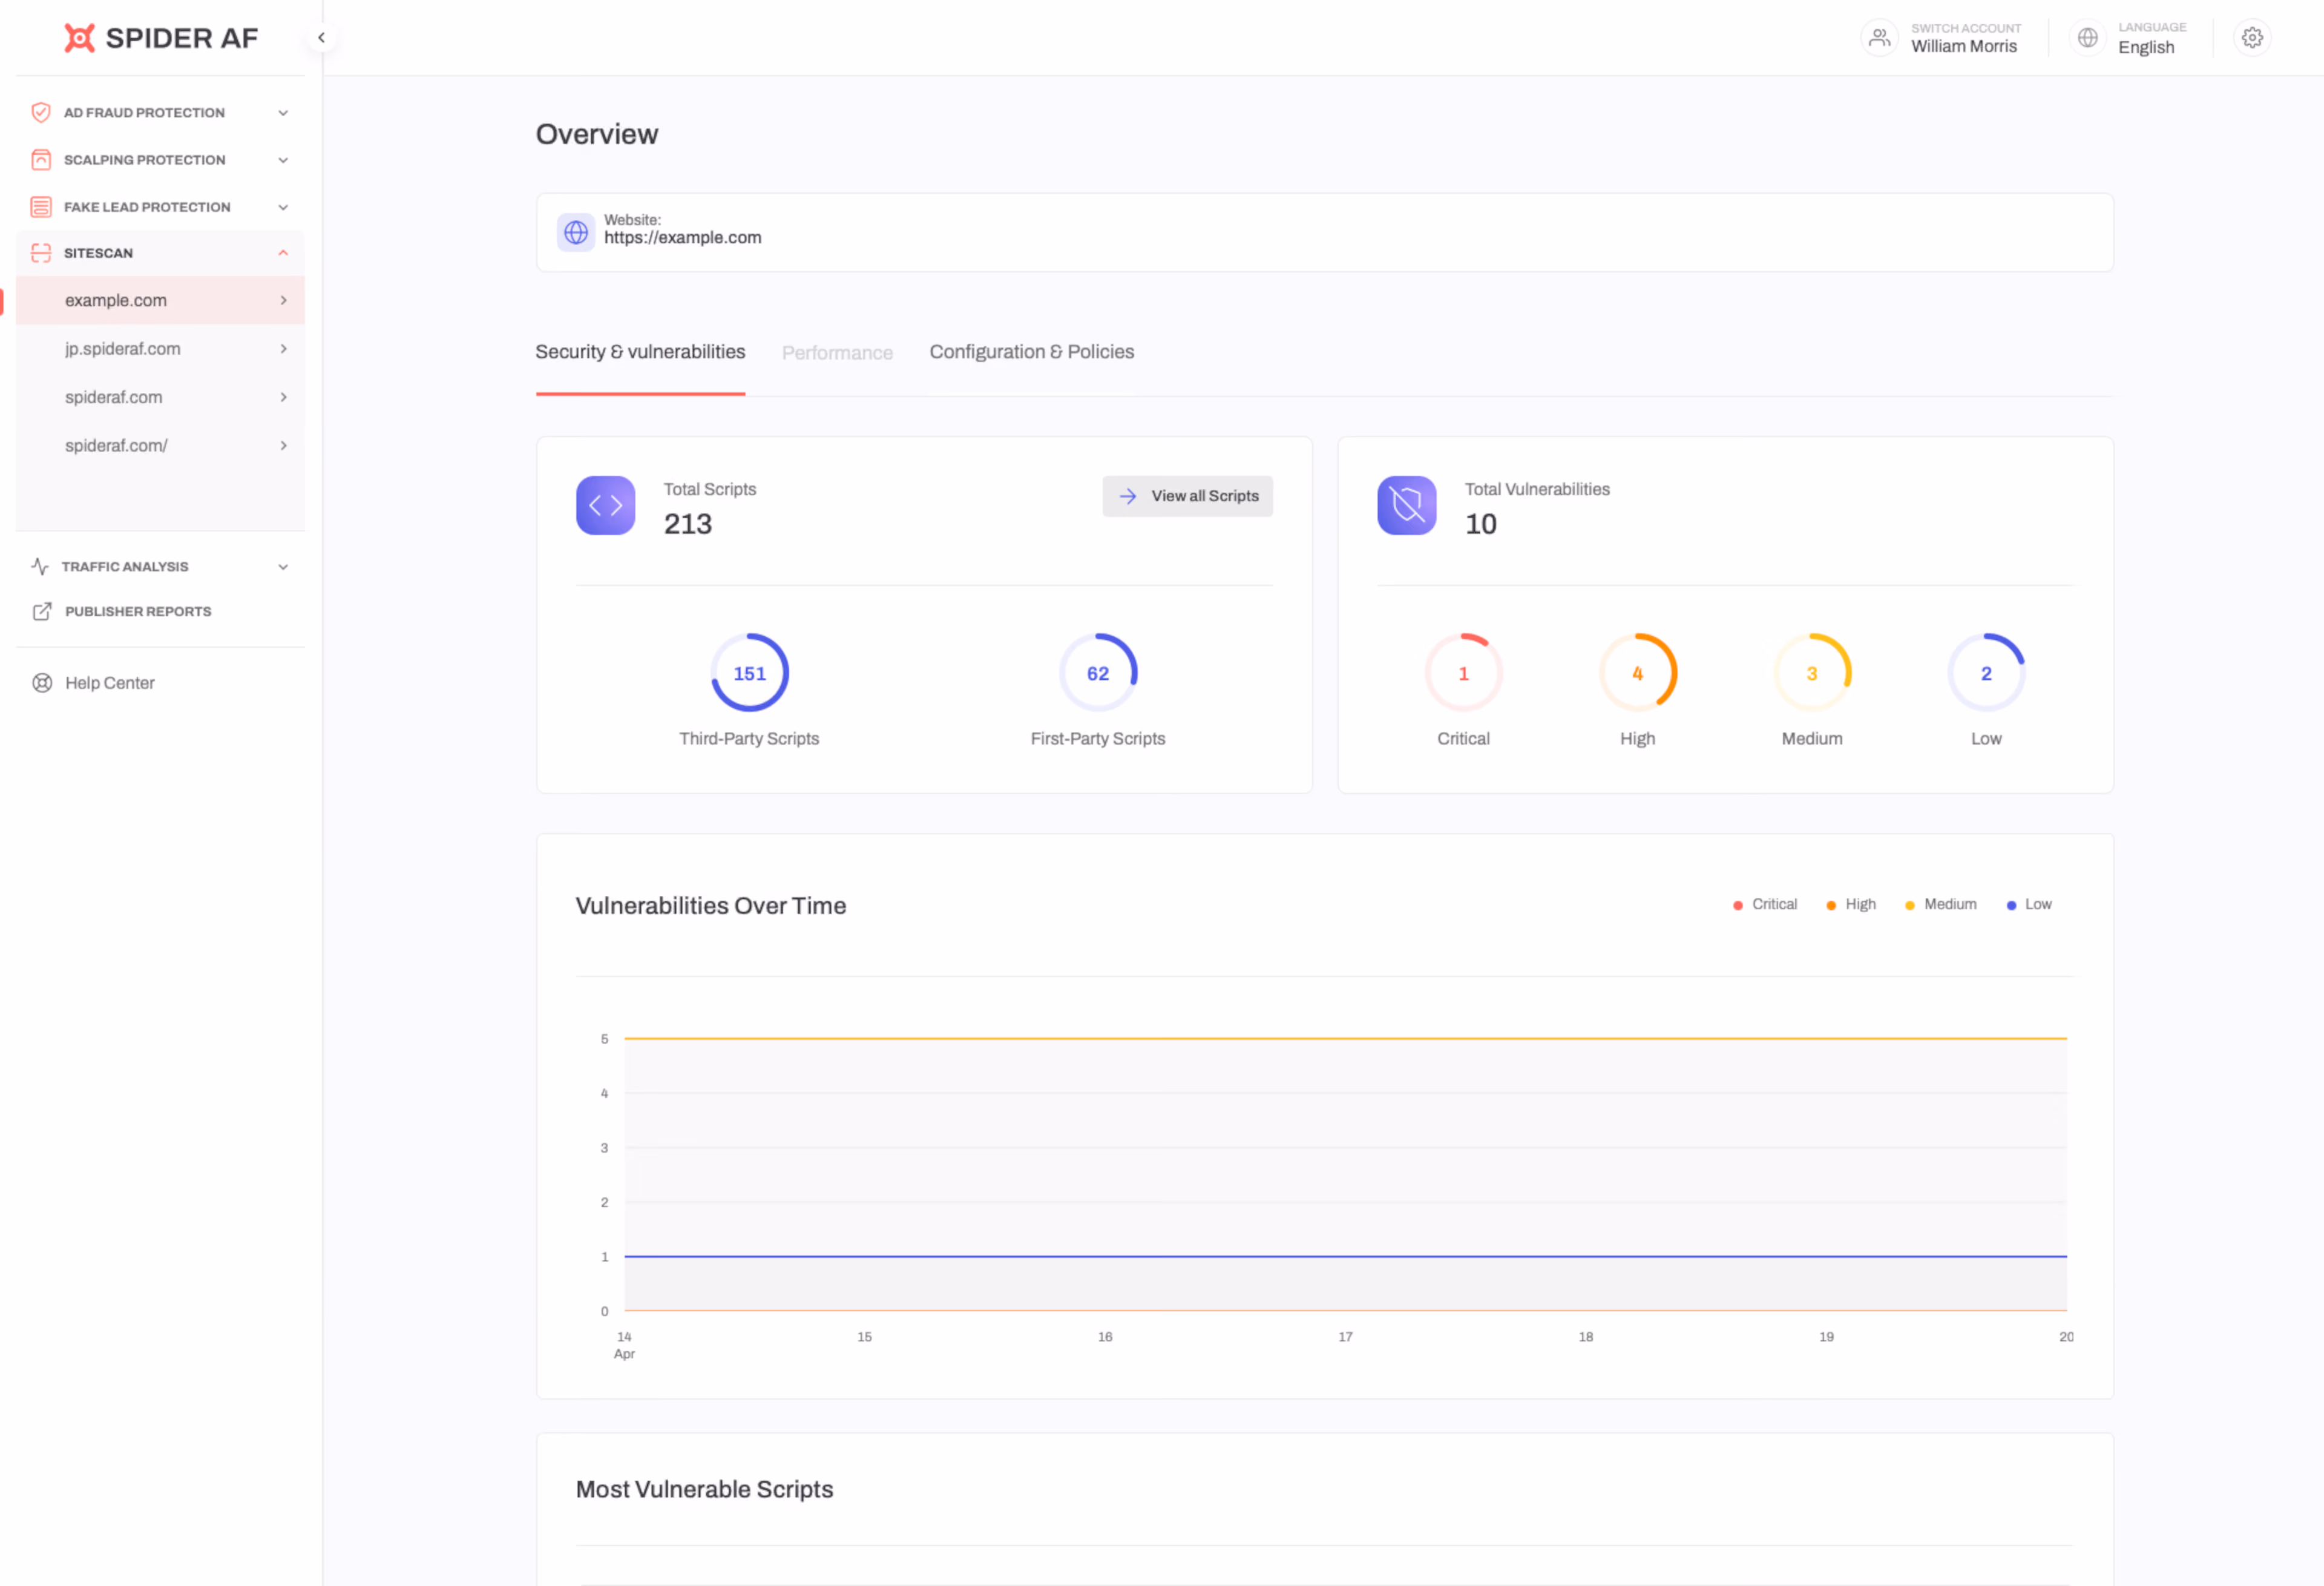Click the language globe icon
The image size is (2324, 1586).
2087,38
